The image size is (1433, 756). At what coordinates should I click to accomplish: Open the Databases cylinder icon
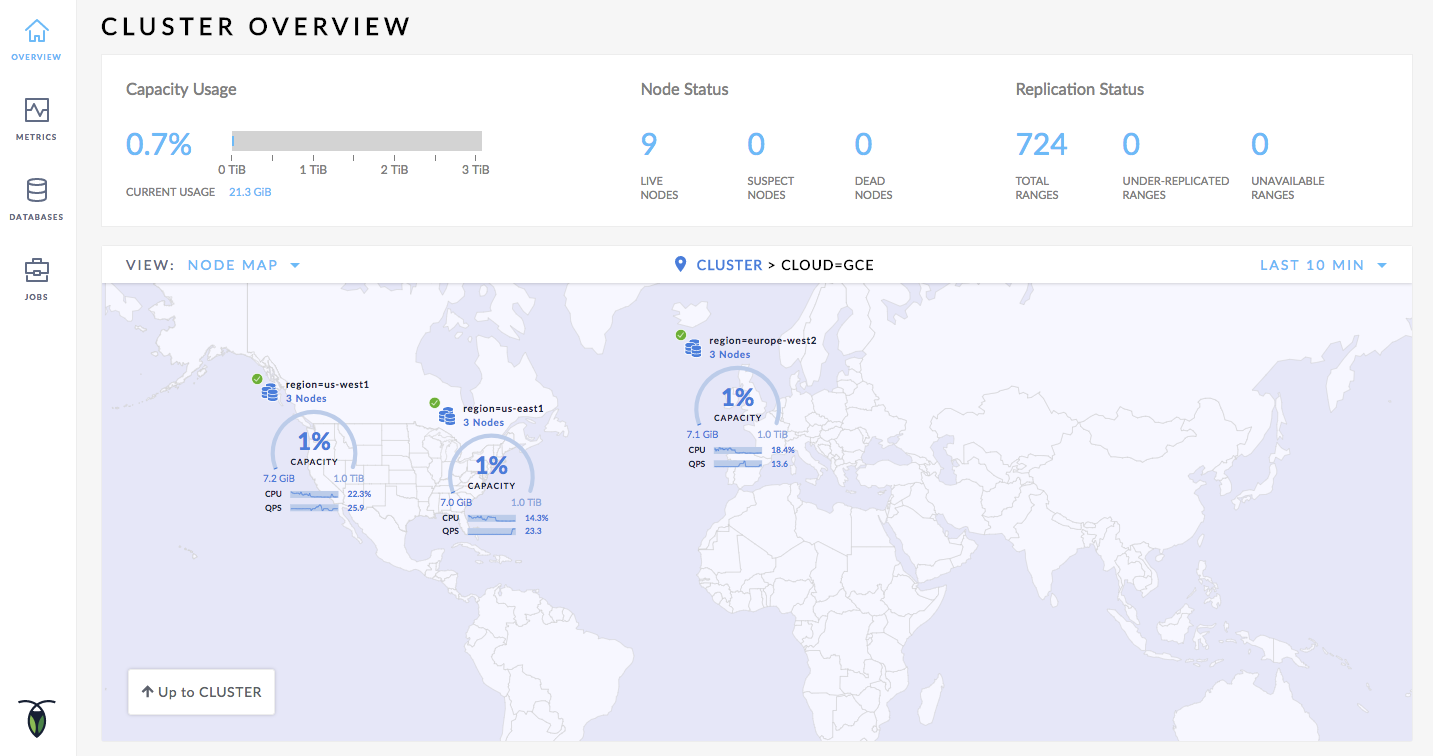tap(37, 190)
